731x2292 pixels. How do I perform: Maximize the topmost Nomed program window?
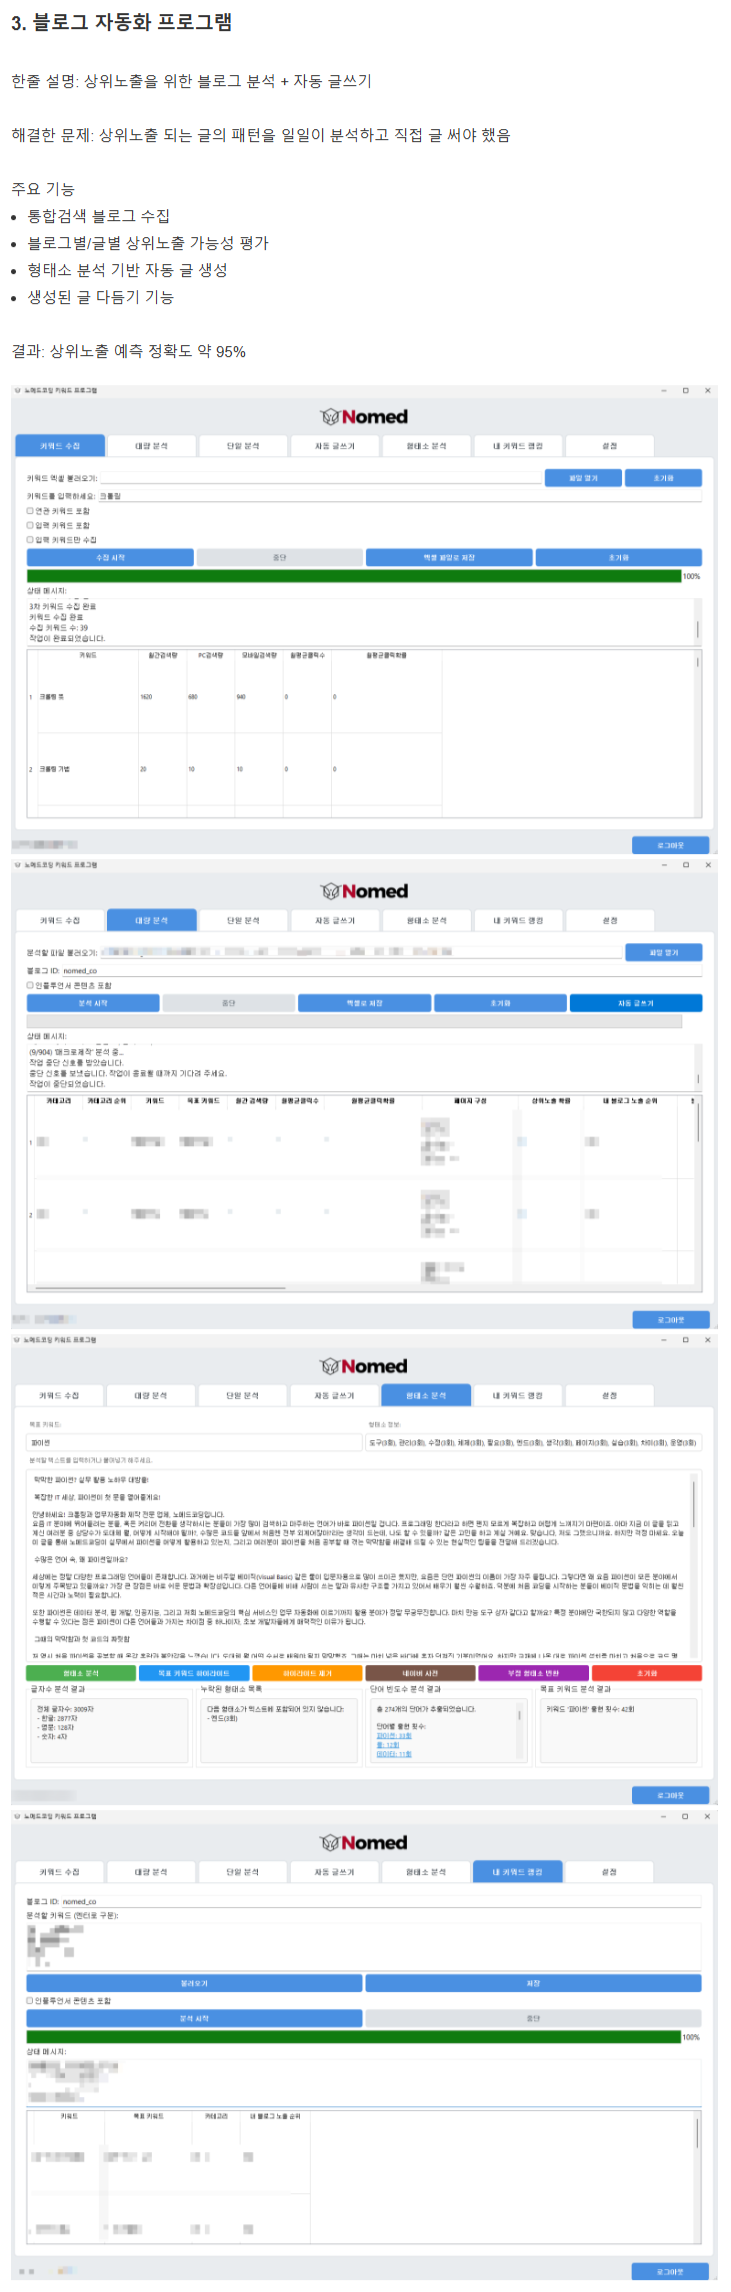[x=685, y=391]
